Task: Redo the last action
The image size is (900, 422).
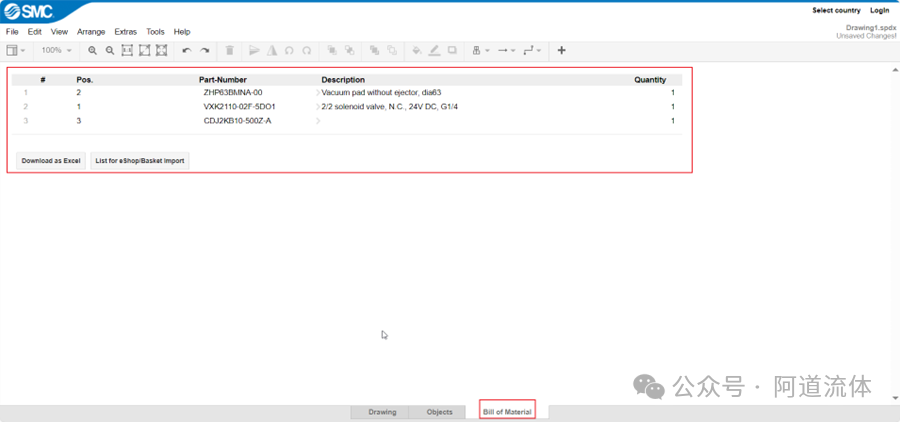Action: click(x=204, y=51)
